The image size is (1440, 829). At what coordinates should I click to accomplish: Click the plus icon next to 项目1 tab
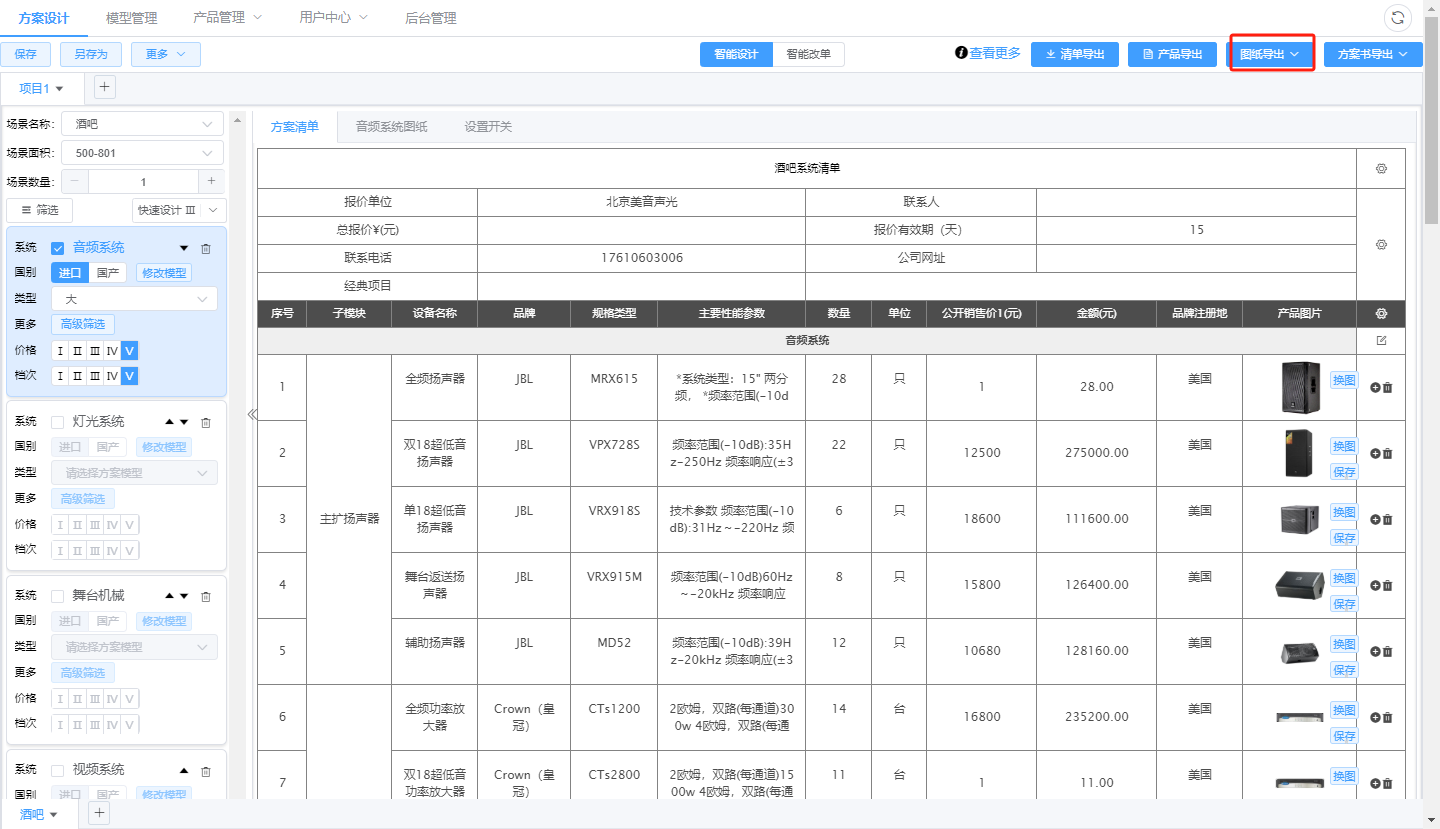tap(105, 87)
